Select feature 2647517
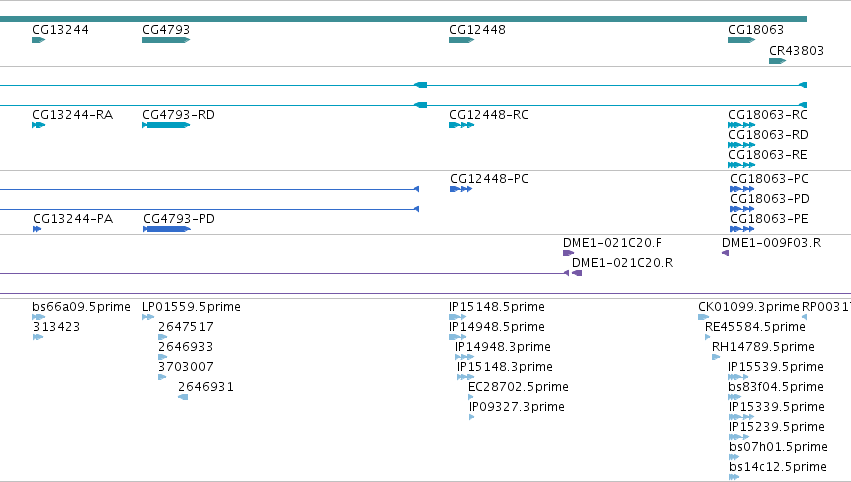The width and height of the screenshot is (851, 482). point(186,327)
